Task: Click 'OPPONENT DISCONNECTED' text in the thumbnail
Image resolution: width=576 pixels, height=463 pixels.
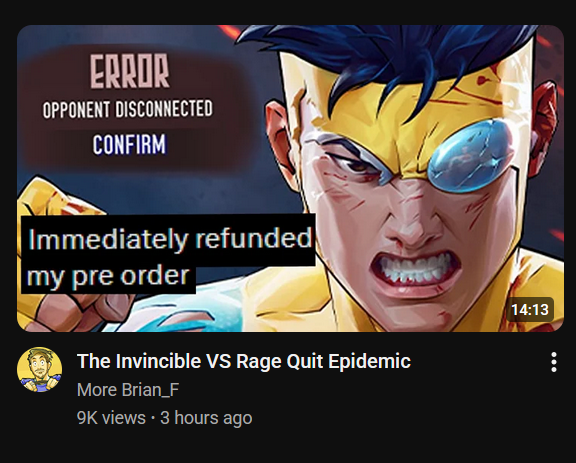Action: pos(127,109)
